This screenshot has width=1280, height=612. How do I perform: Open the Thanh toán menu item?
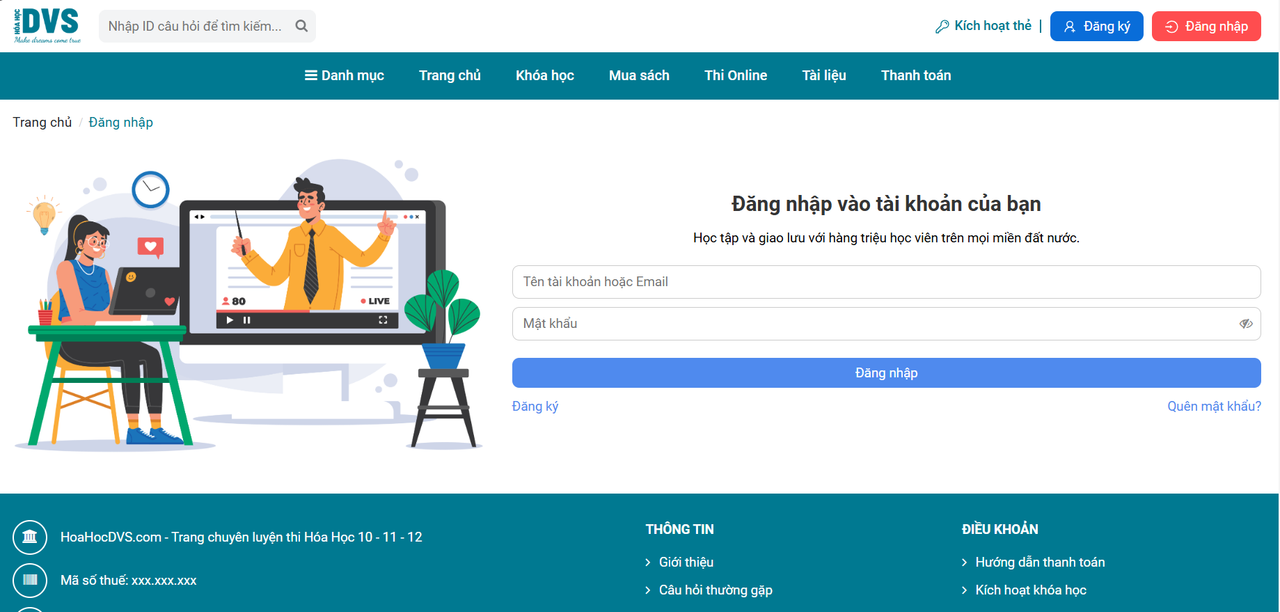[x=916, y=75]
